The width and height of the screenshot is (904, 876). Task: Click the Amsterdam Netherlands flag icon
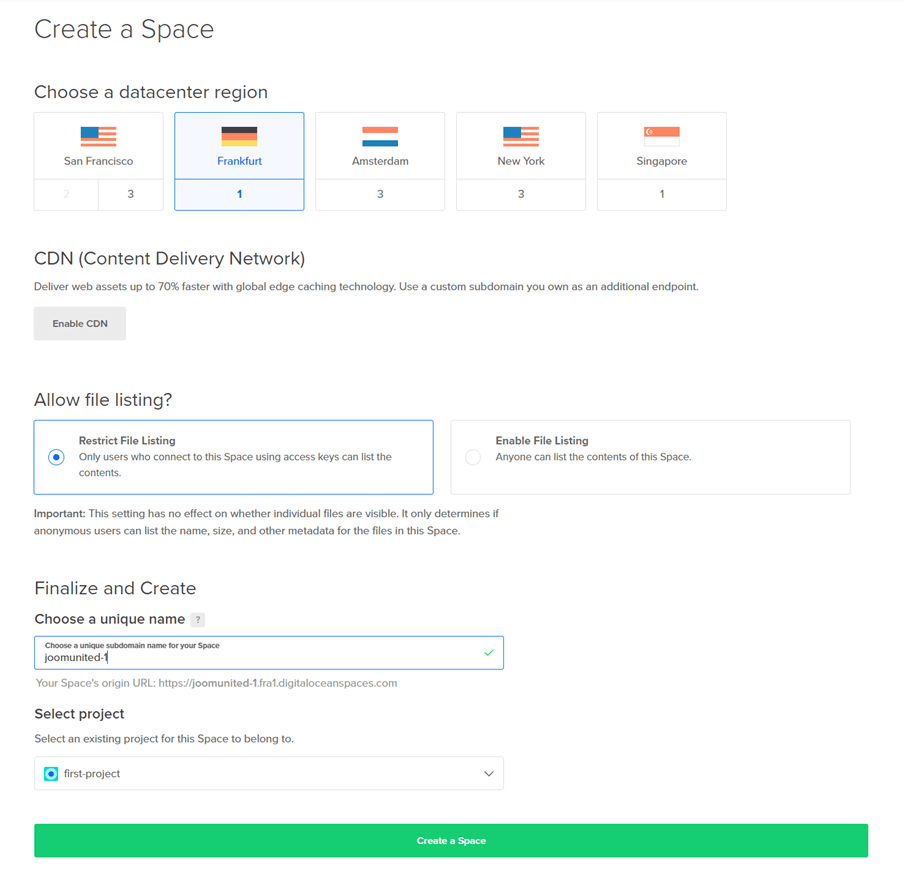click(380, 137)
